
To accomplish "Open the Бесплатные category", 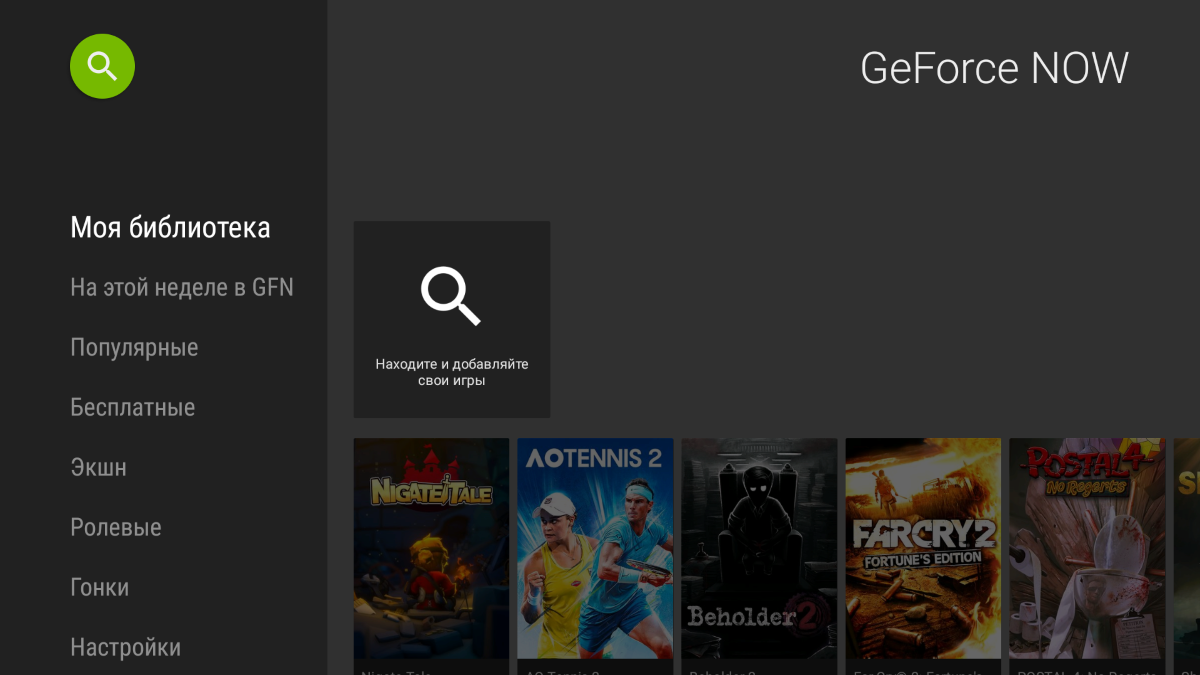I will [132, 408].
